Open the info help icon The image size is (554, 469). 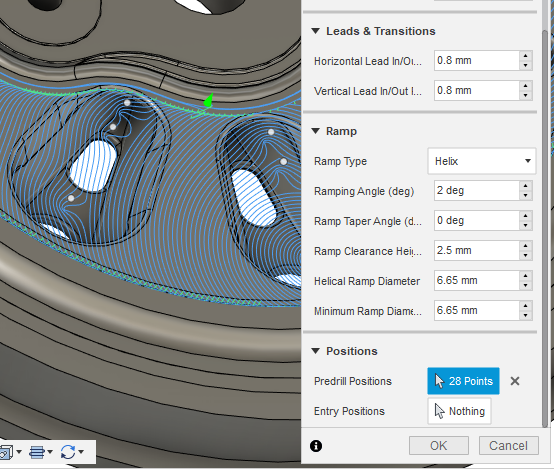[316, 446]
